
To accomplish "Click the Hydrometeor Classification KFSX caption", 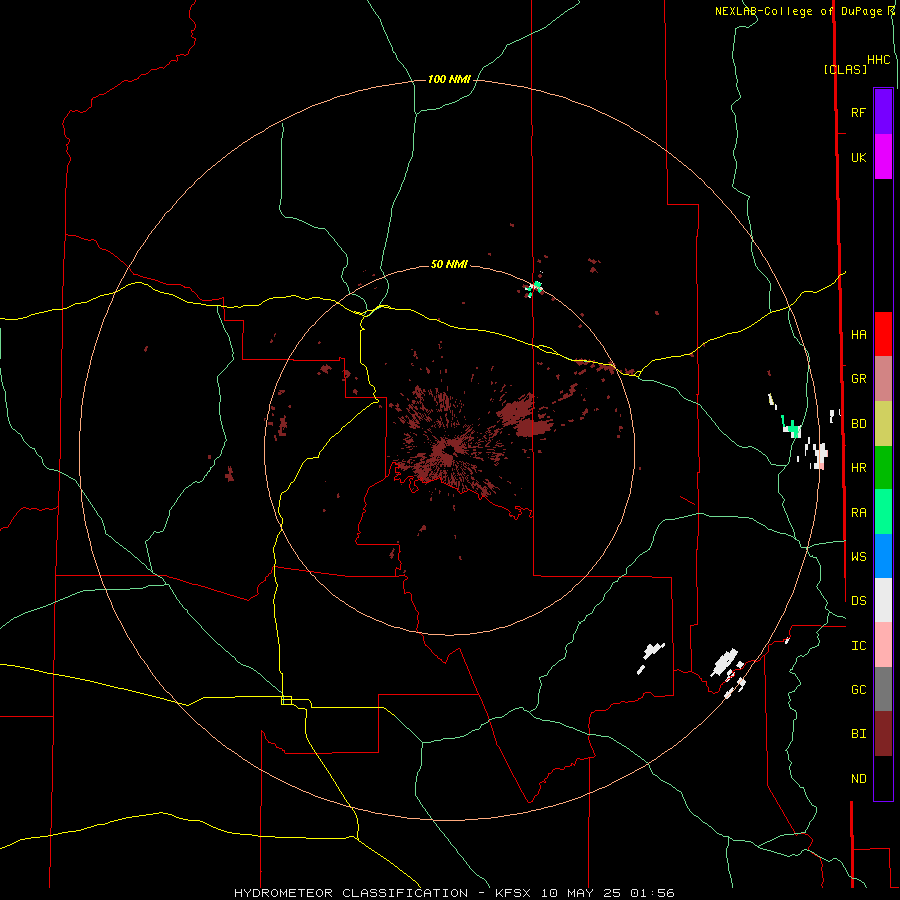I will point(454,893).
